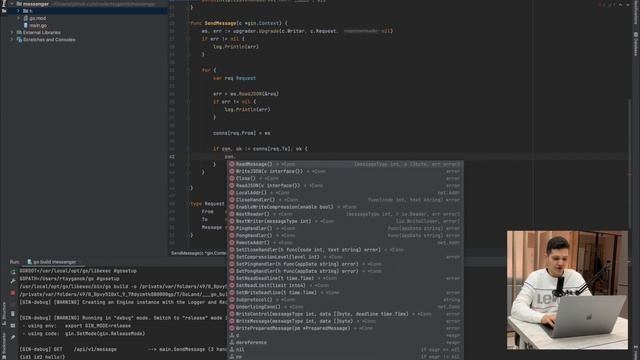Click GET /api/v1/message console line
This screenshot has height=360, width=640.
pyautogui.click(x=123, y=349)
